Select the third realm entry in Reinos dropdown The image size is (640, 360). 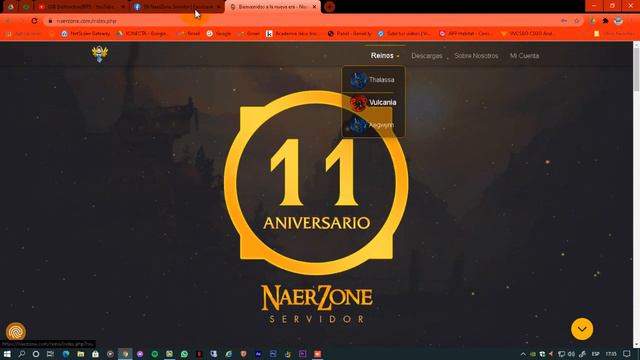coord(373,125)
